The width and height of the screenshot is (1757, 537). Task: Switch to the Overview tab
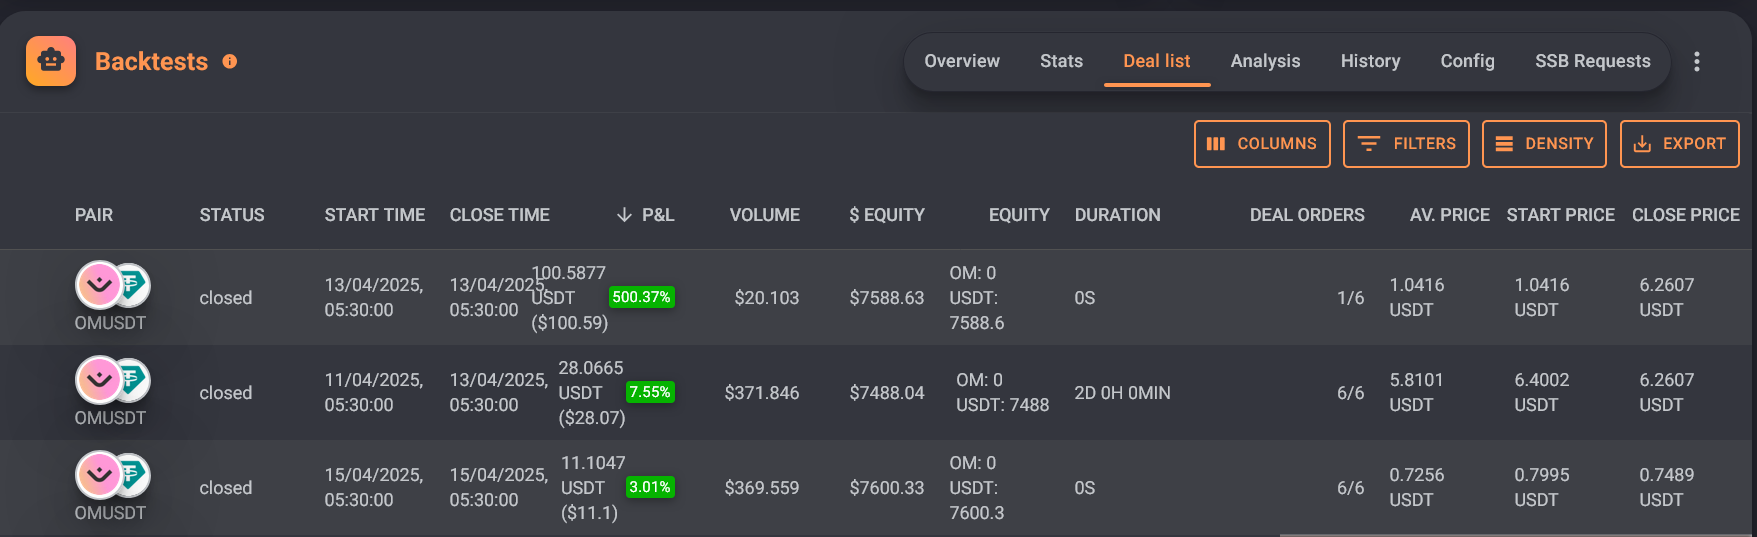(x=962, y=61)
